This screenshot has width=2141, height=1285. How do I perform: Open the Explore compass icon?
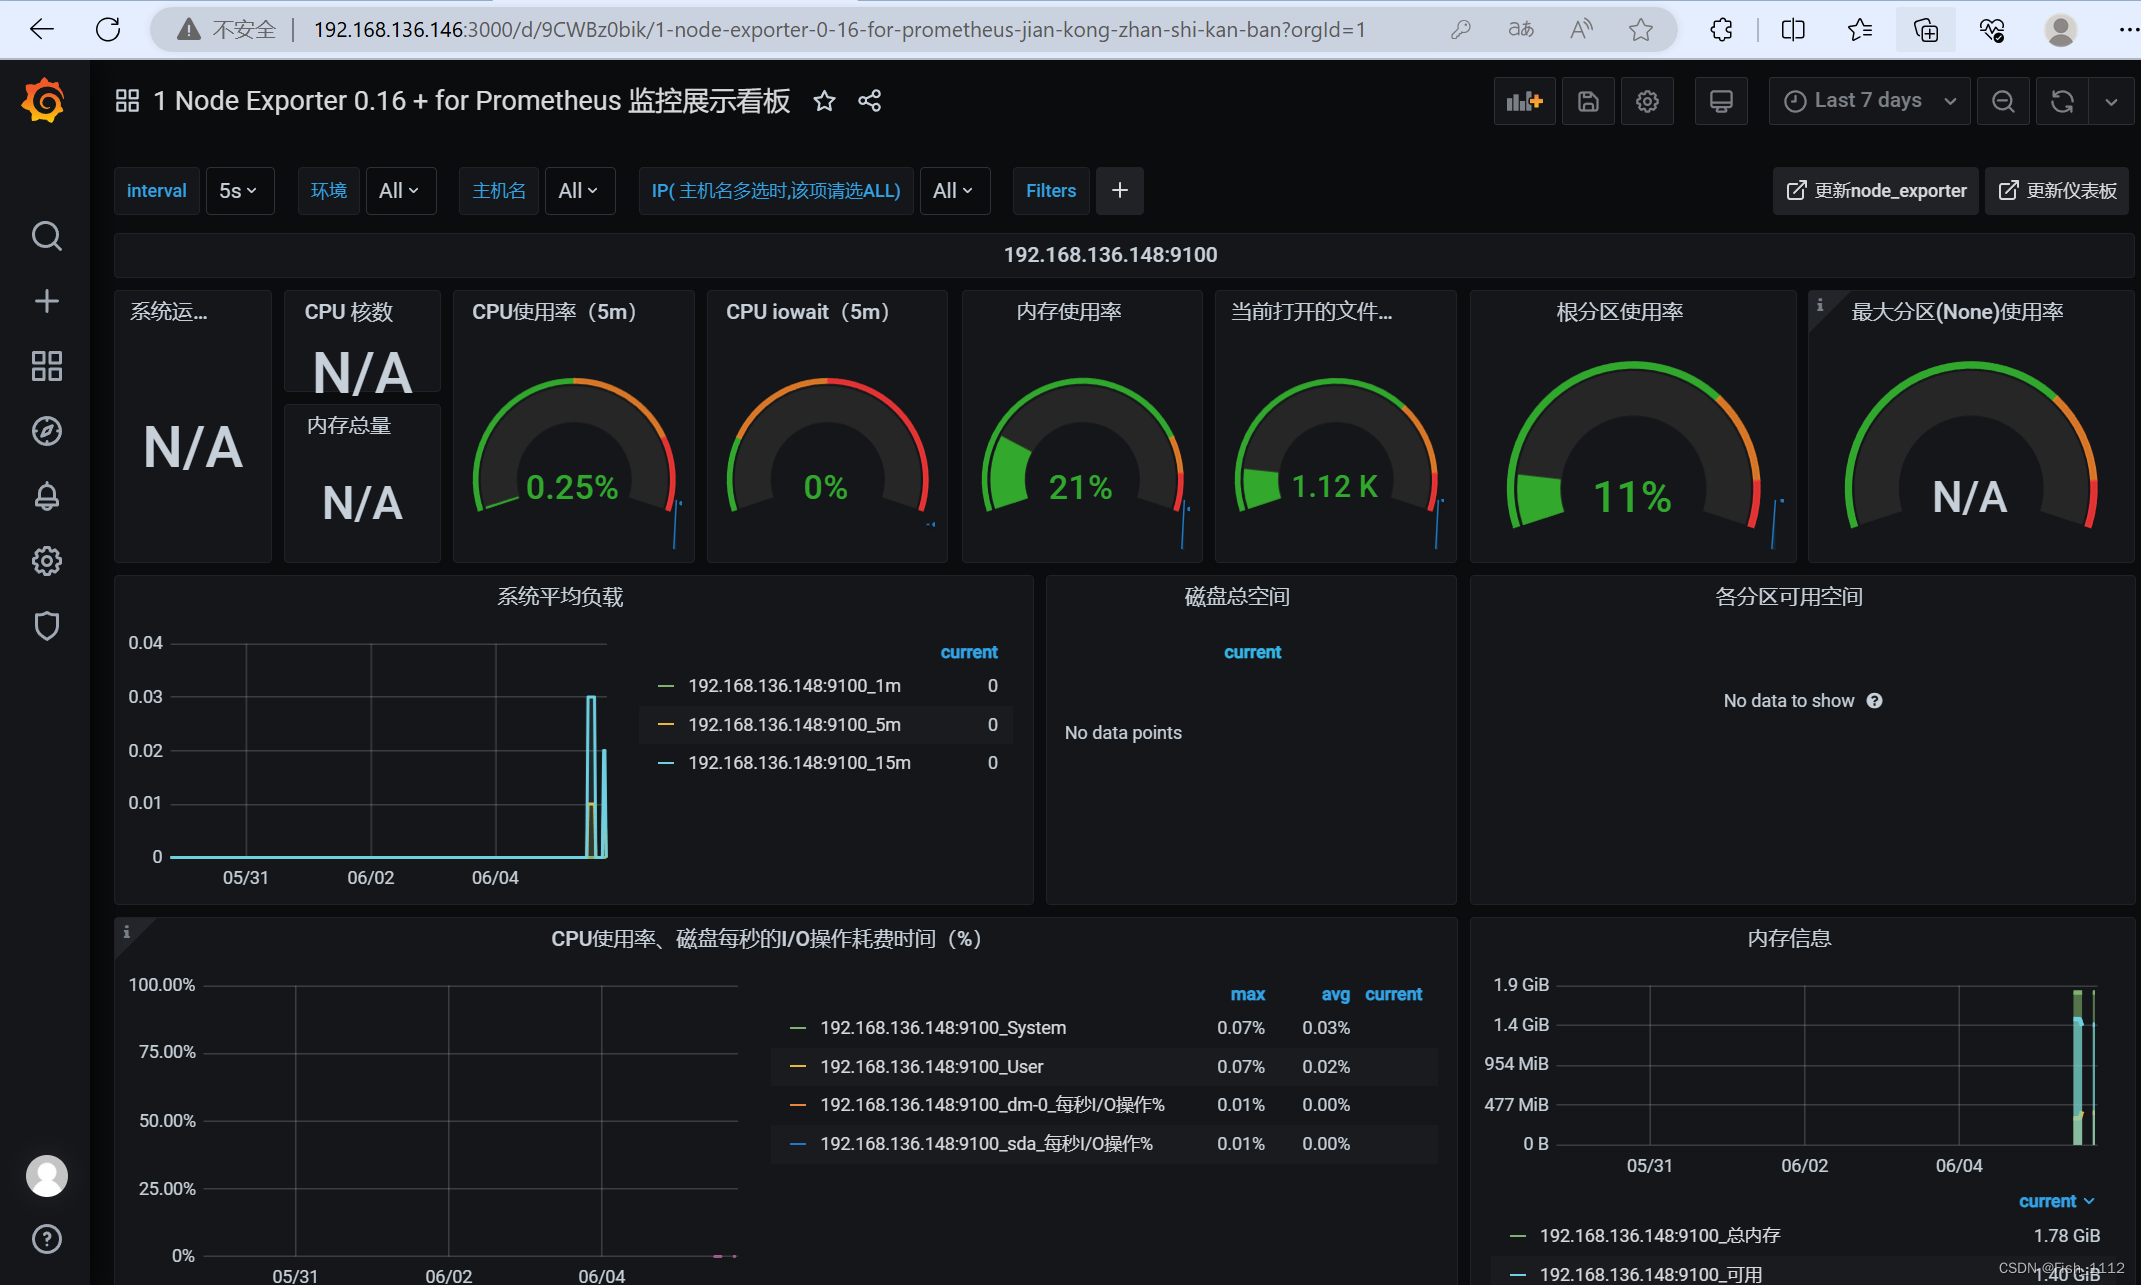(x=46, y=431)
